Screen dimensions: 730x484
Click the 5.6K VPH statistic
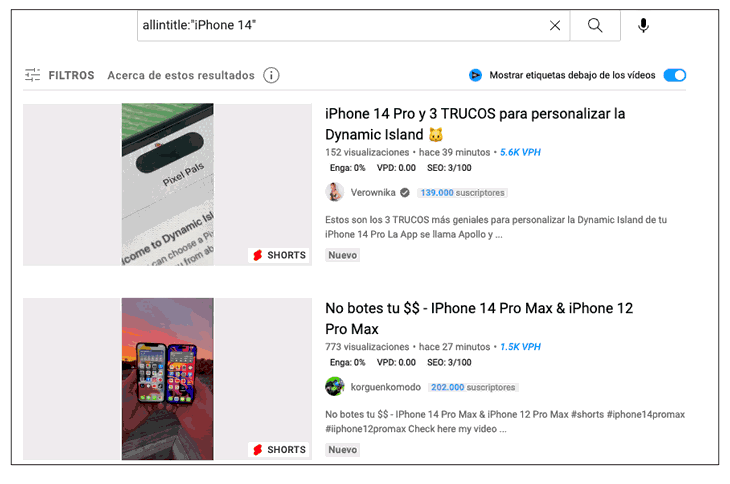pos(520,152)
